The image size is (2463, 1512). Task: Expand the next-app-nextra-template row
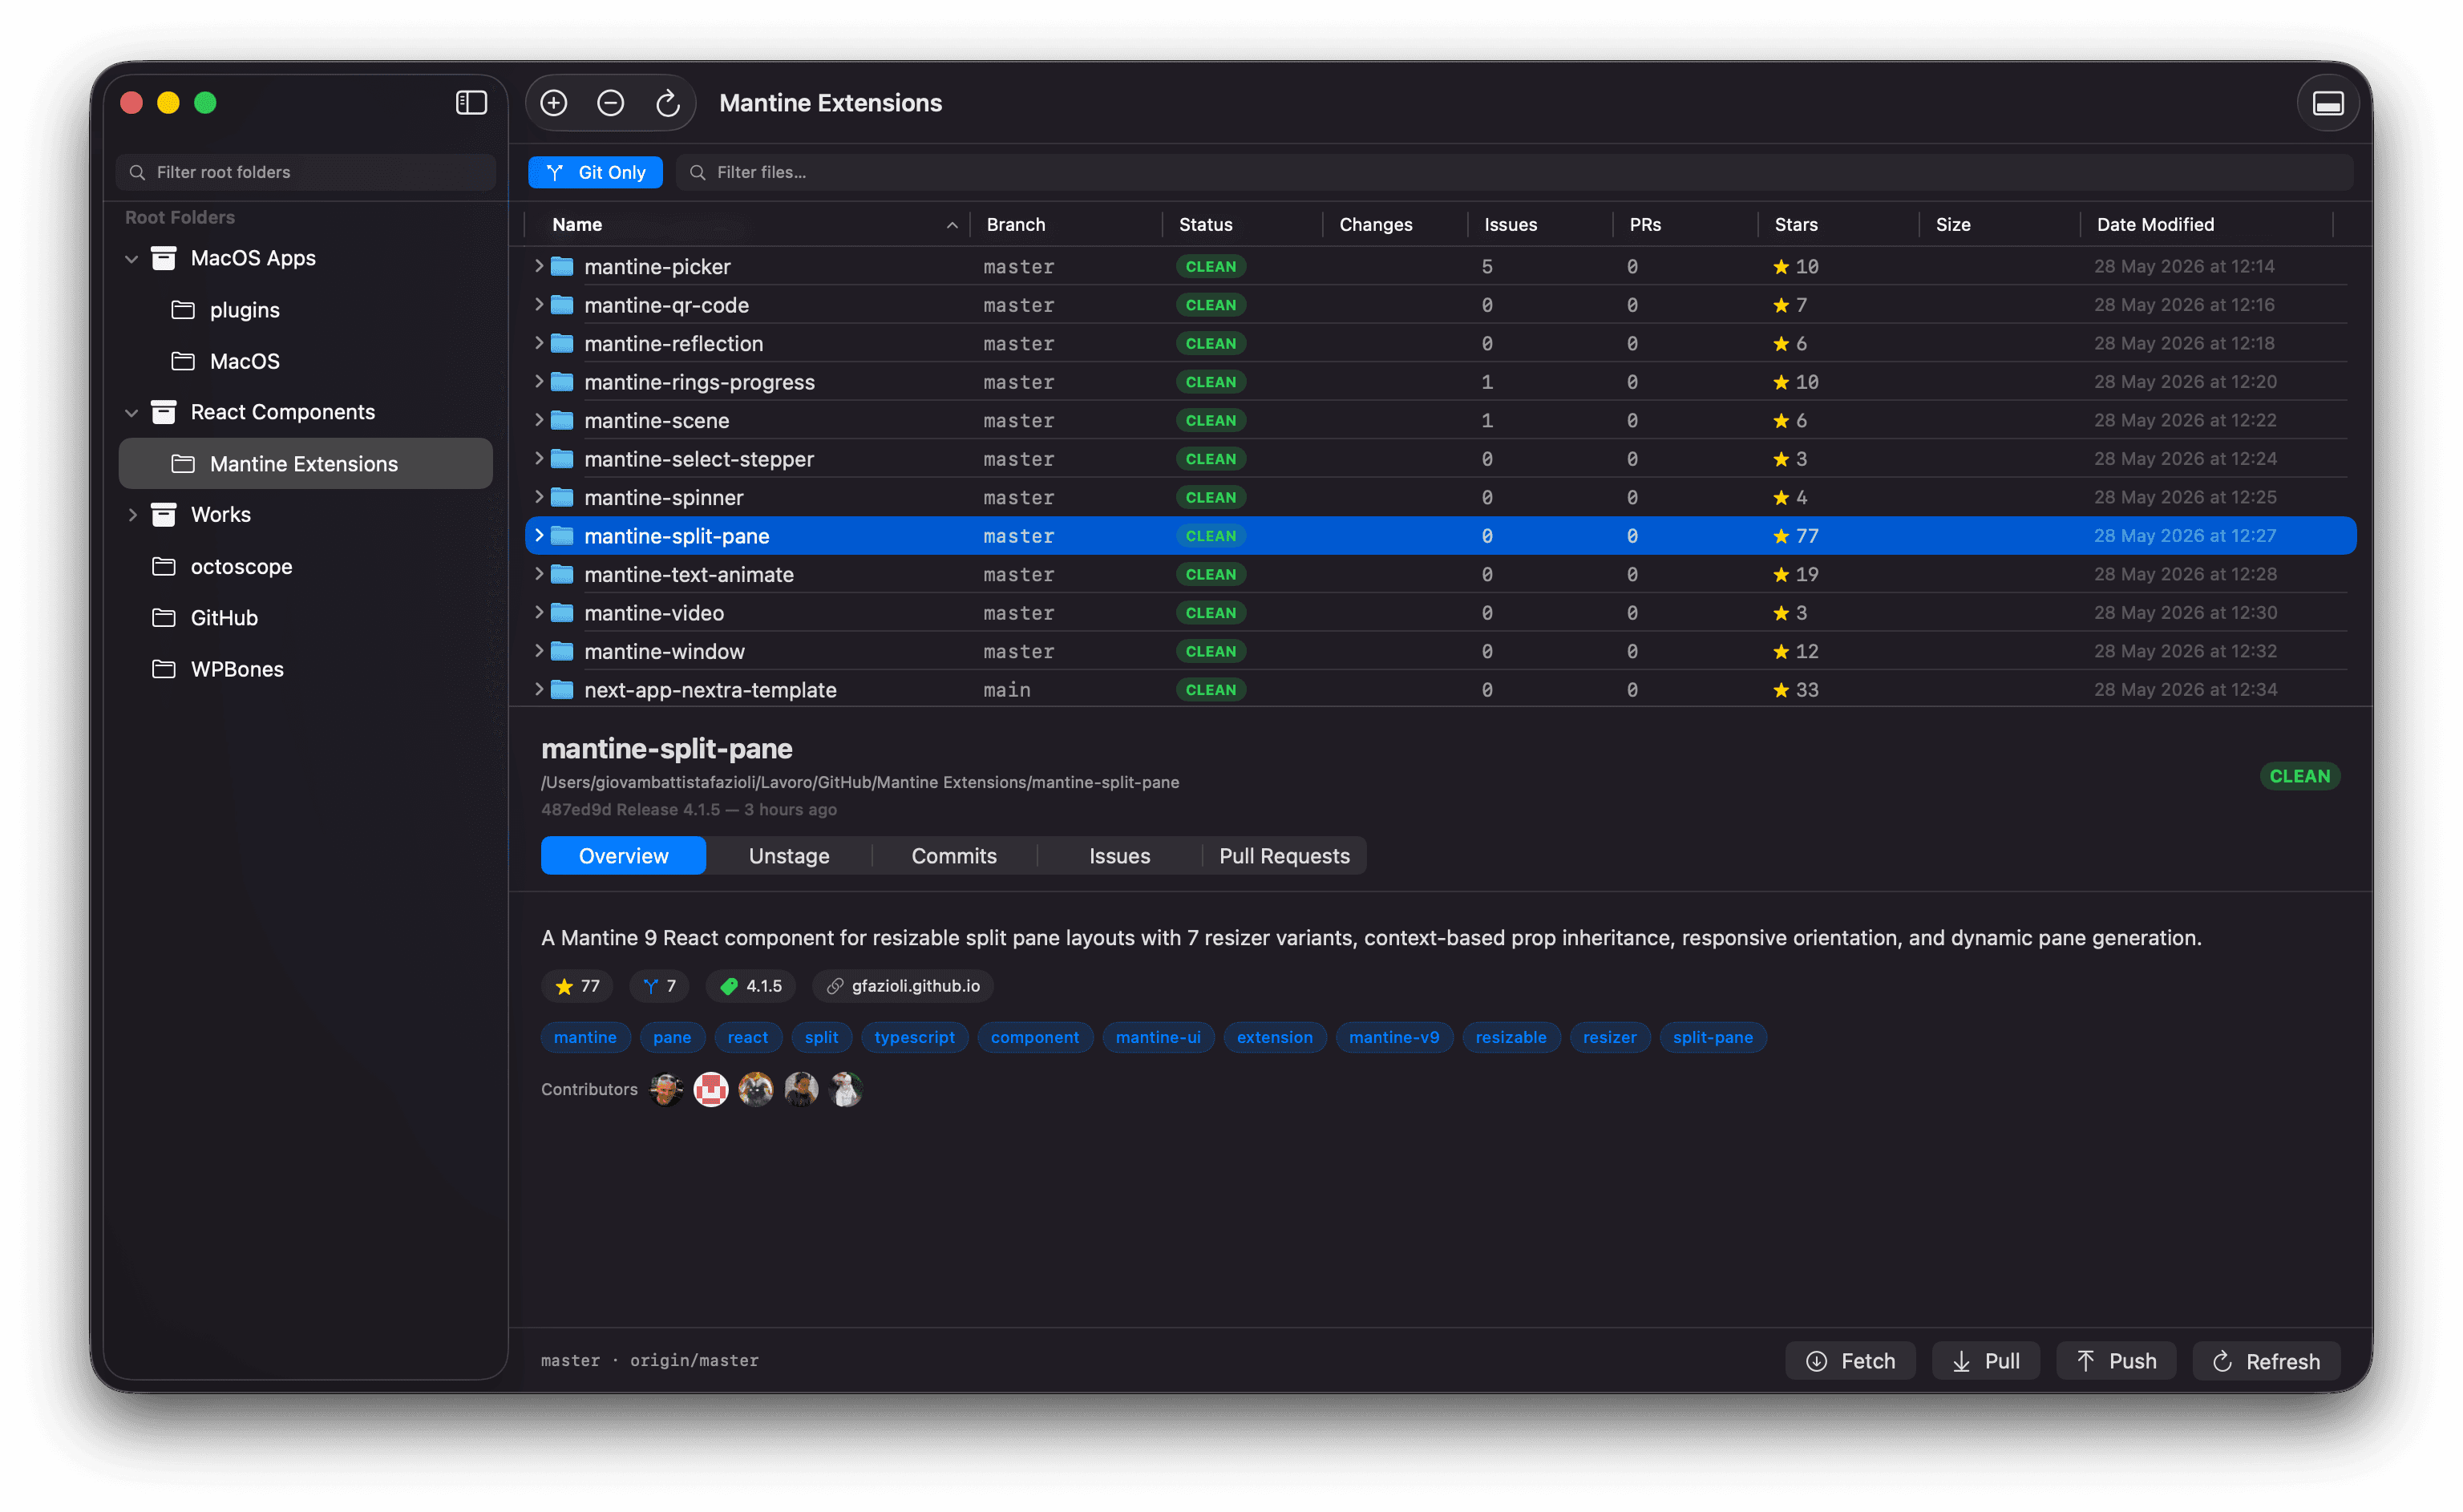pyautogui.click(x=539, y=689)
